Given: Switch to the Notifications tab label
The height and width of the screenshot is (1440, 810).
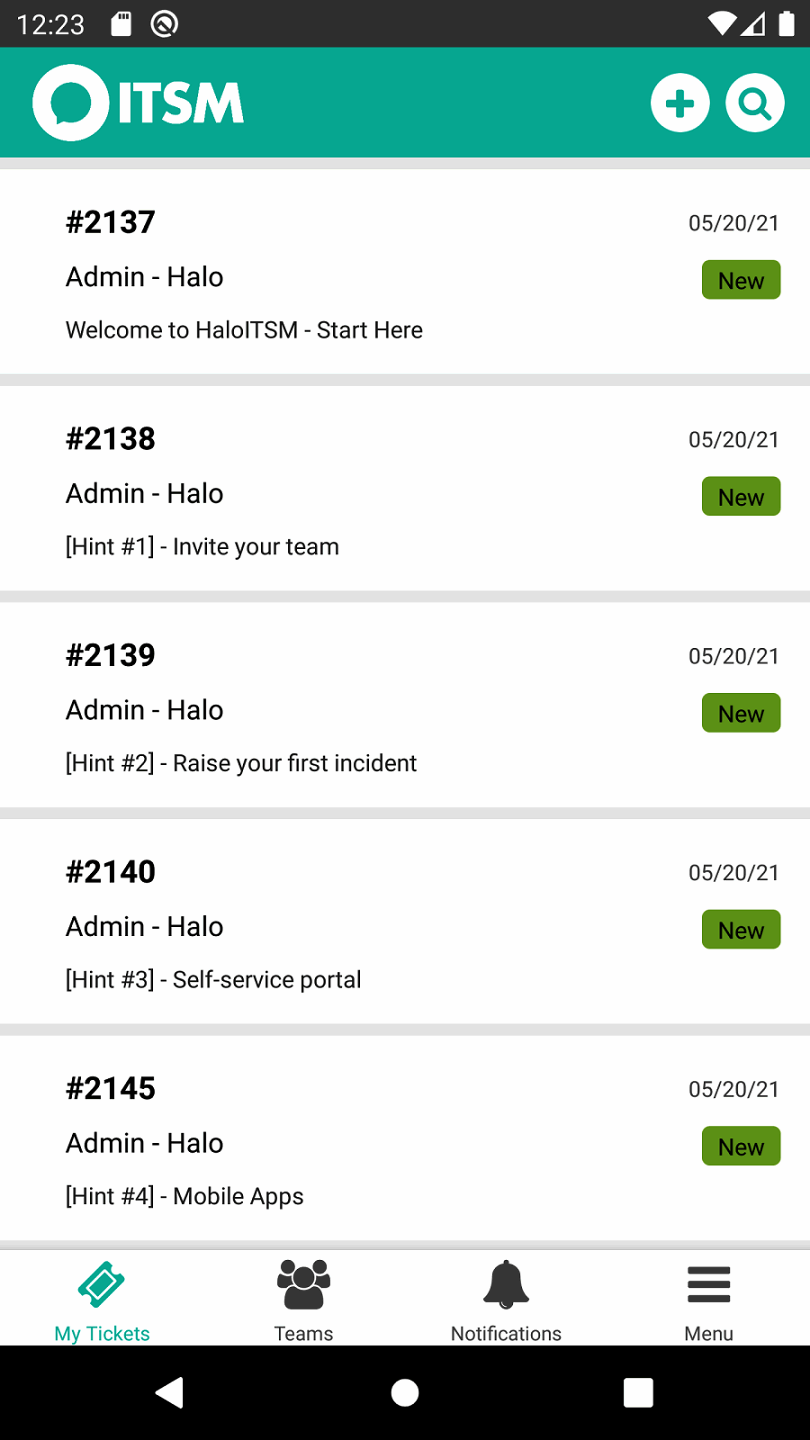Looking at the screenshot, I should [506, 1333].
